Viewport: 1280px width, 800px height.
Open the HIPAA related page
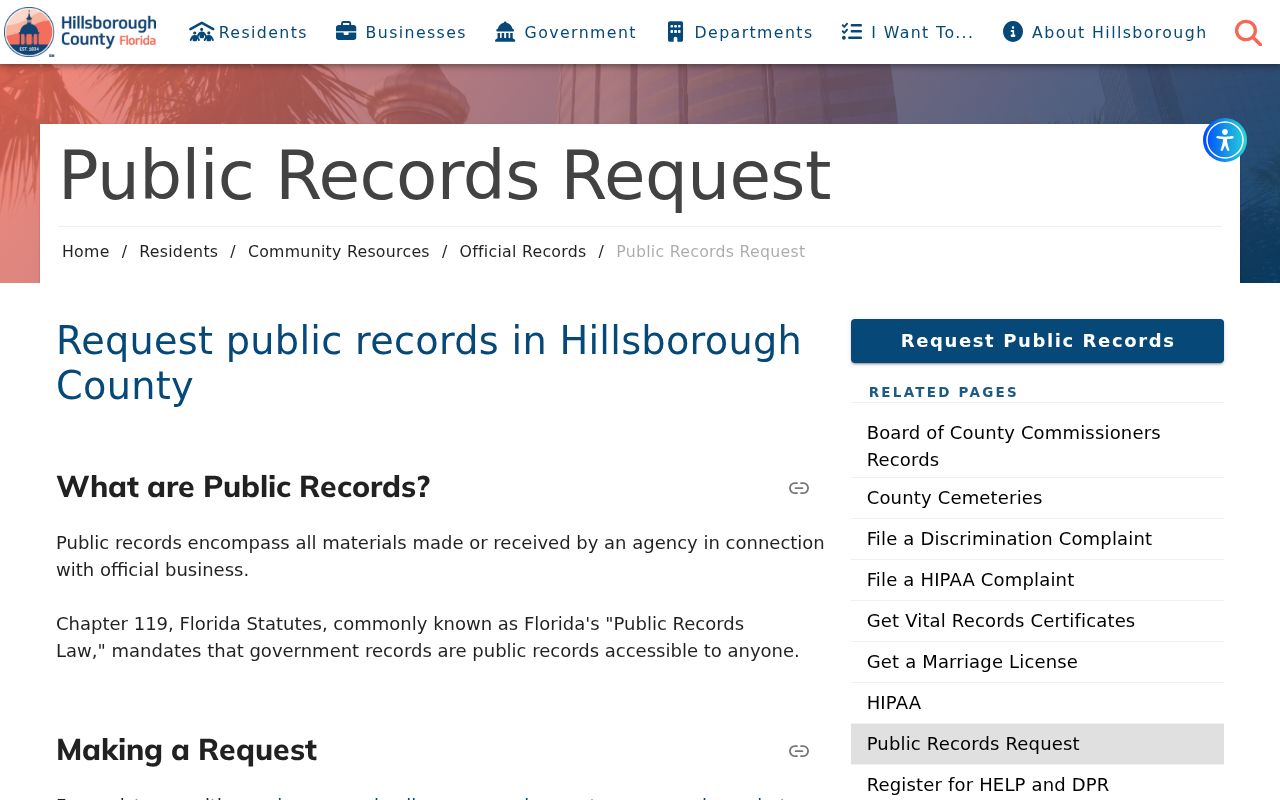1037,703
